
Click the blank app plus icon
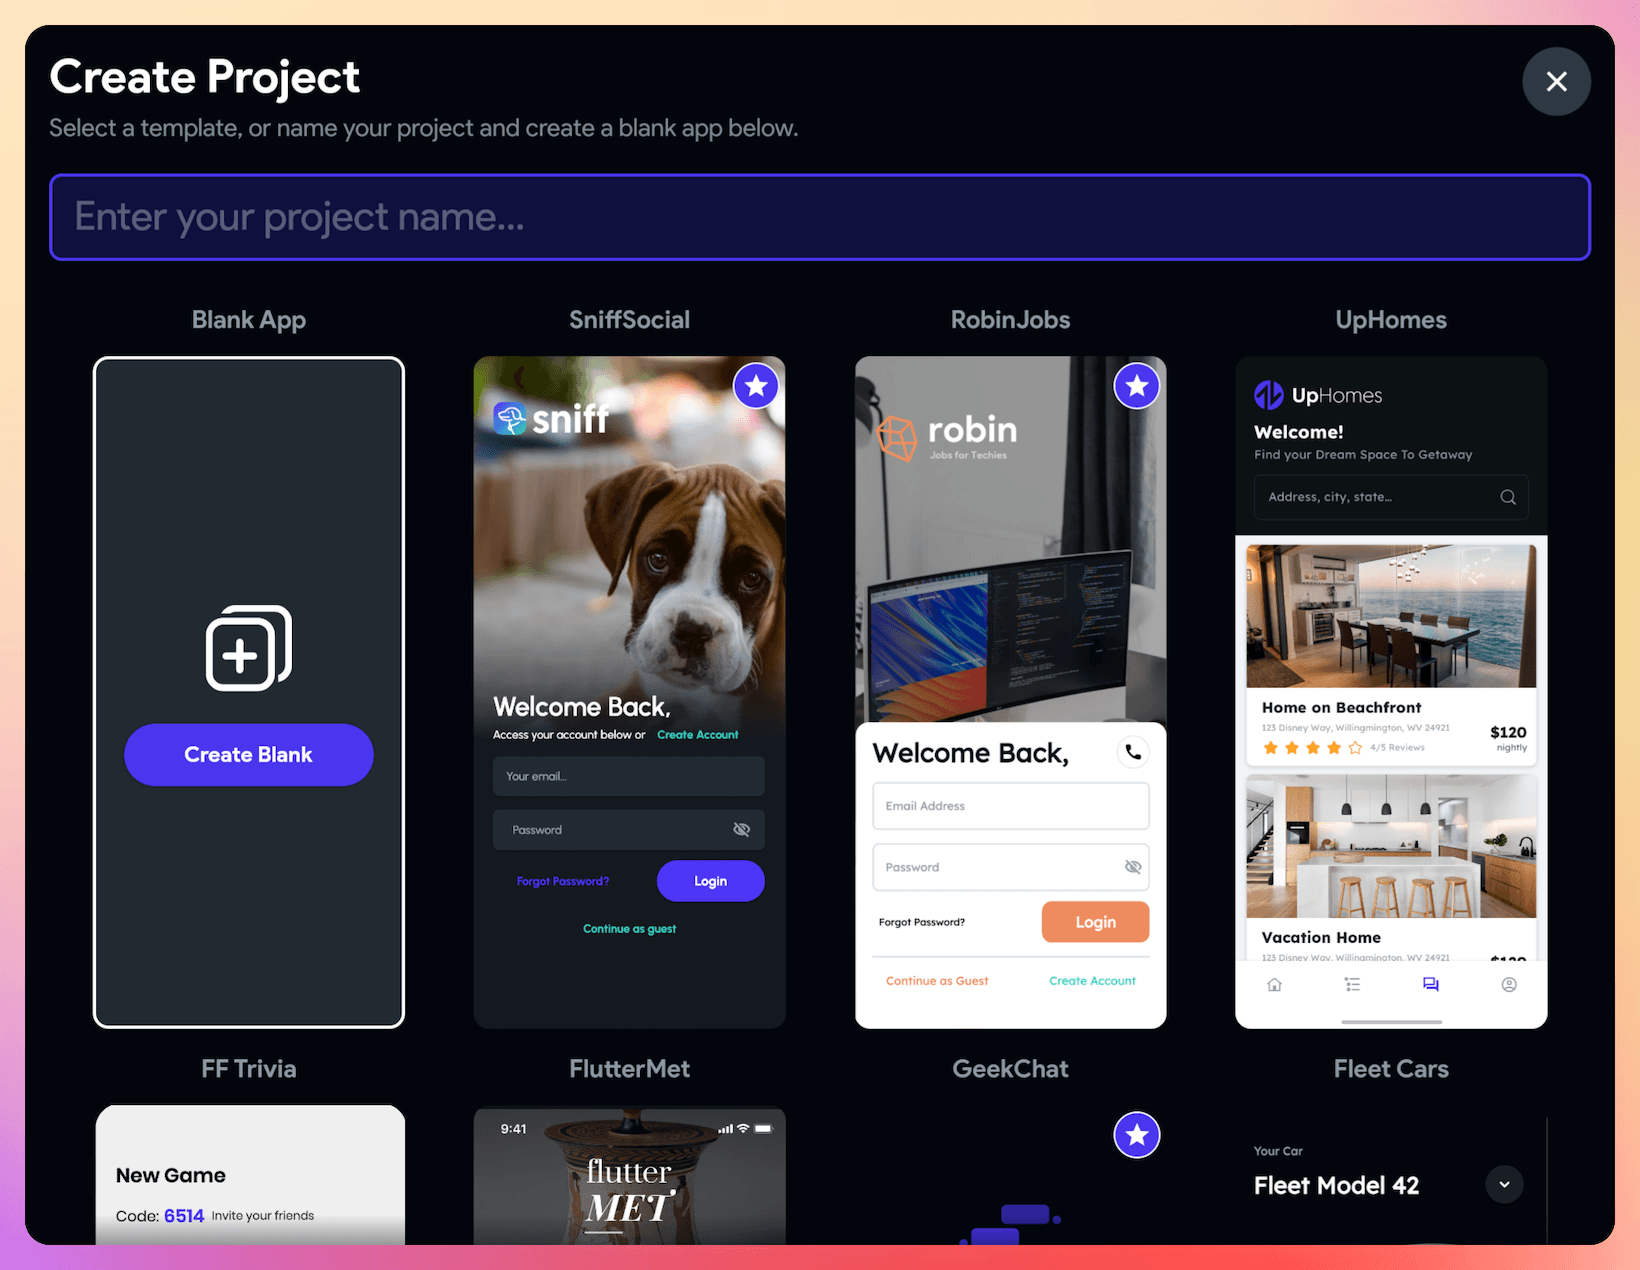248,649
